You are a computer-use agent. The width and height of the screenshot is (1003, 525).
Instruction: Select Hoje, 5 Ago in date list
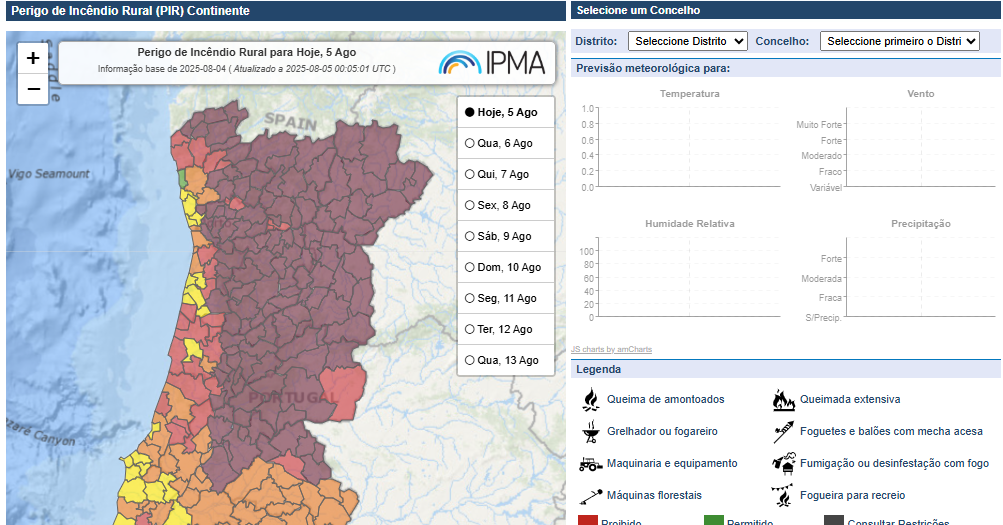pos(470,113)
